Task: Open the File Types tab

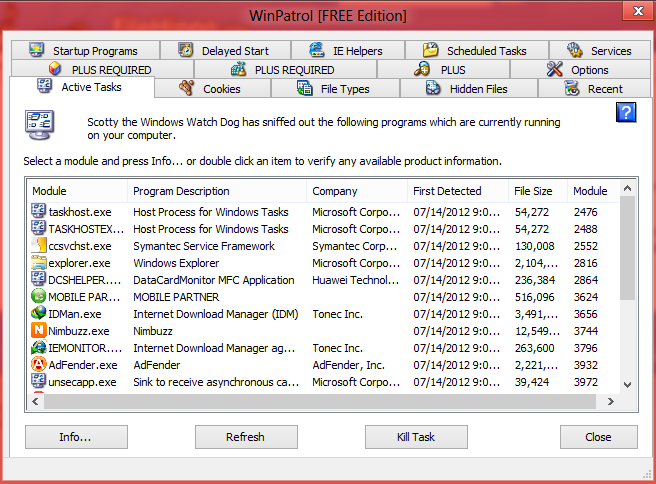Action: [x=336, y=89]
